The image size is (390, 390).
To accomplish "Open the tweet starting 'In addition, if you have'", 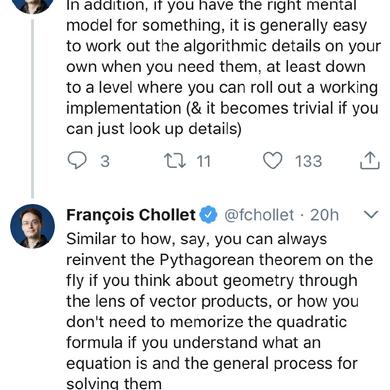I will pos(223,67).
